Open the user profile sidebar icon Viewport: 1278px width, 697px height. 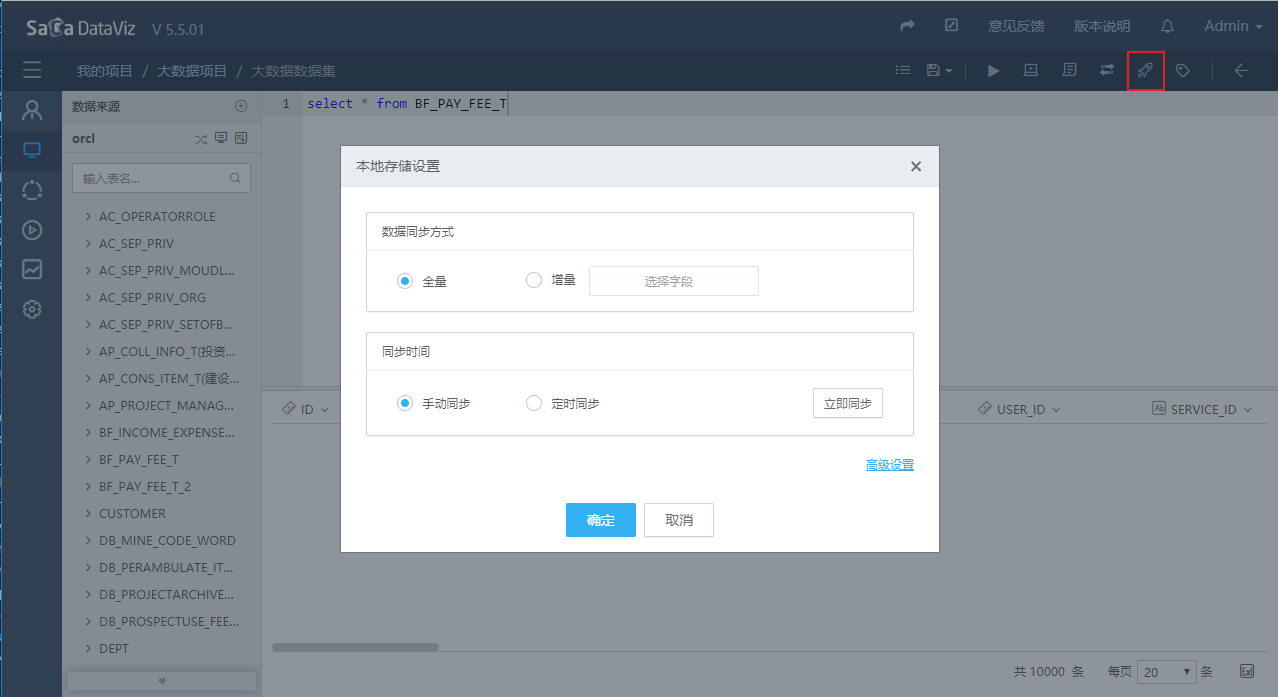[32, 109]
